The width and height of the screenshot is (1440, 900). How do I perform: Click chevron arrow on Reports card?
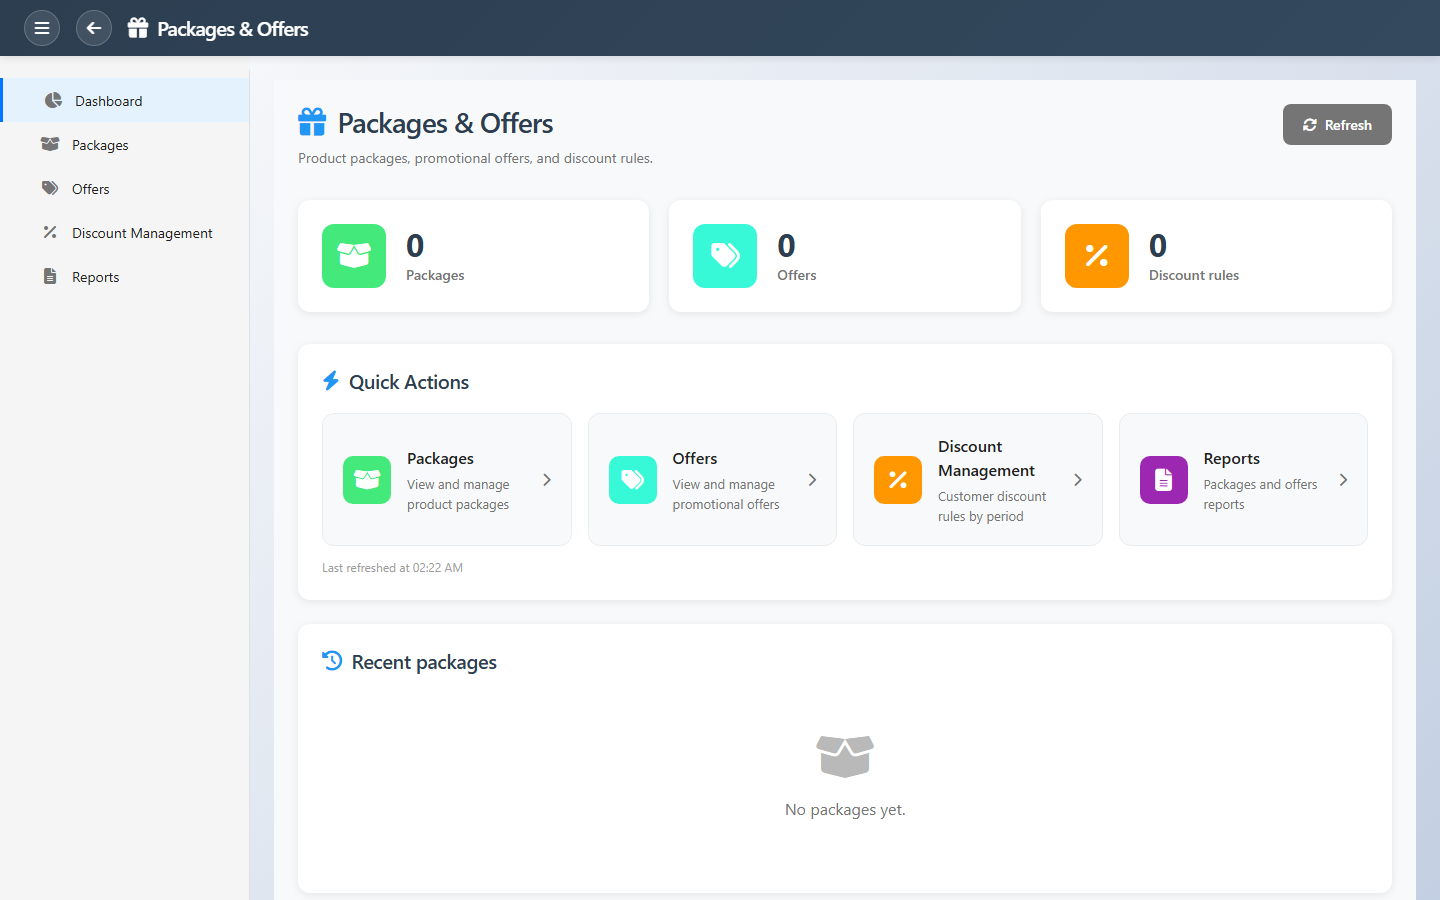1343,480
